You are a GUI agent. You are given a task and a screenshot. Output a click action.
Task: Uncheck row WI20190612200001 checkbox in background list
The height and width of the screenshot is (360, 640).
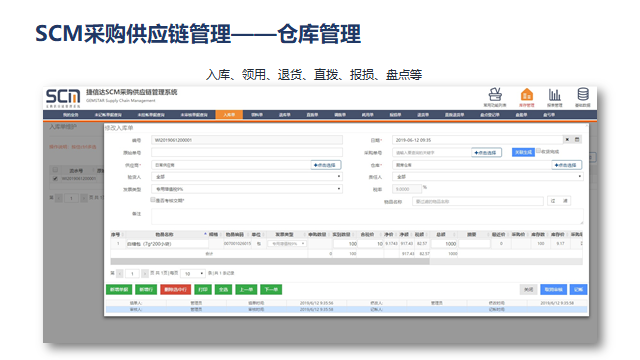tap(55, 178)
